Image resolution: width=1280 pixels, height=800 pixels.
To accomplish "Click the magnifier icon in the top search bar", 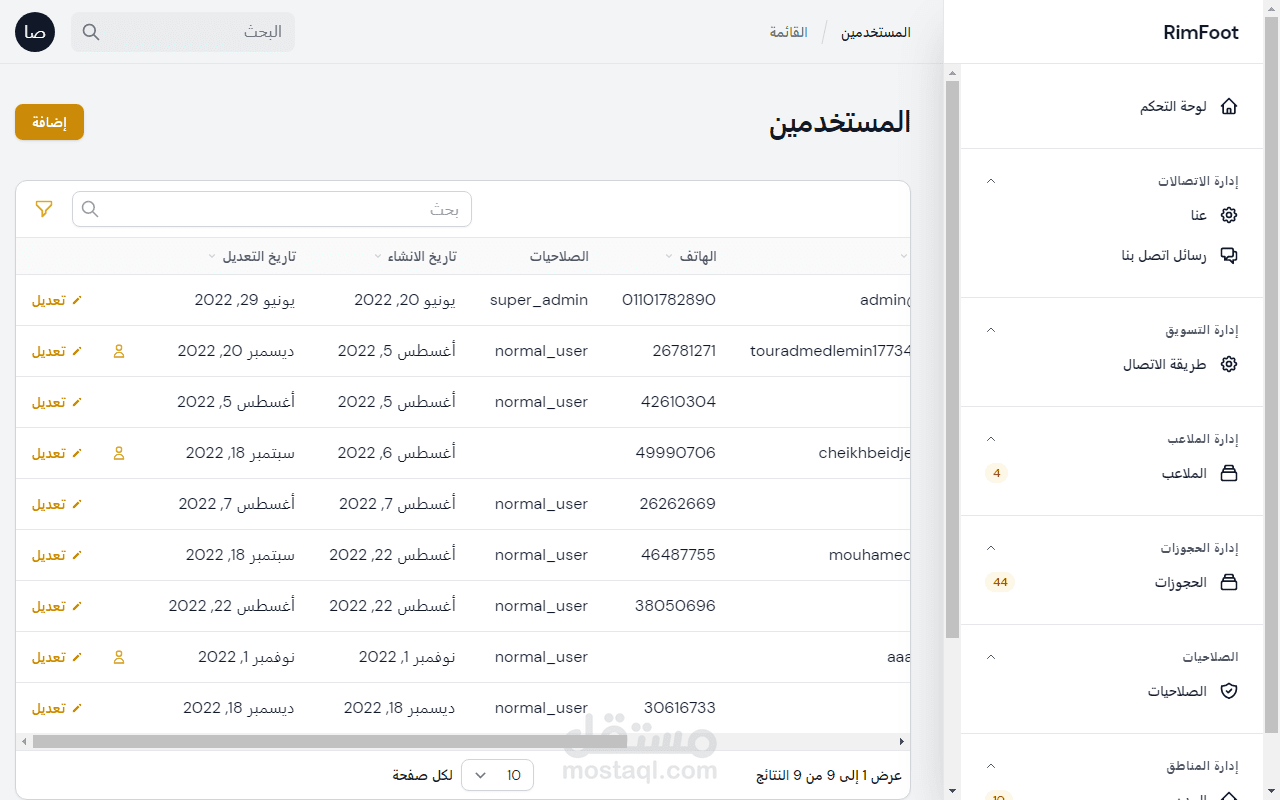I will point(91,32).
